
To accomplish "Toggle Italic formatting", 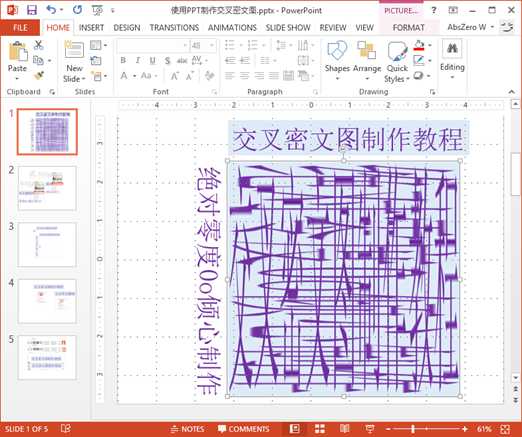I will click(x=138, y=60).
